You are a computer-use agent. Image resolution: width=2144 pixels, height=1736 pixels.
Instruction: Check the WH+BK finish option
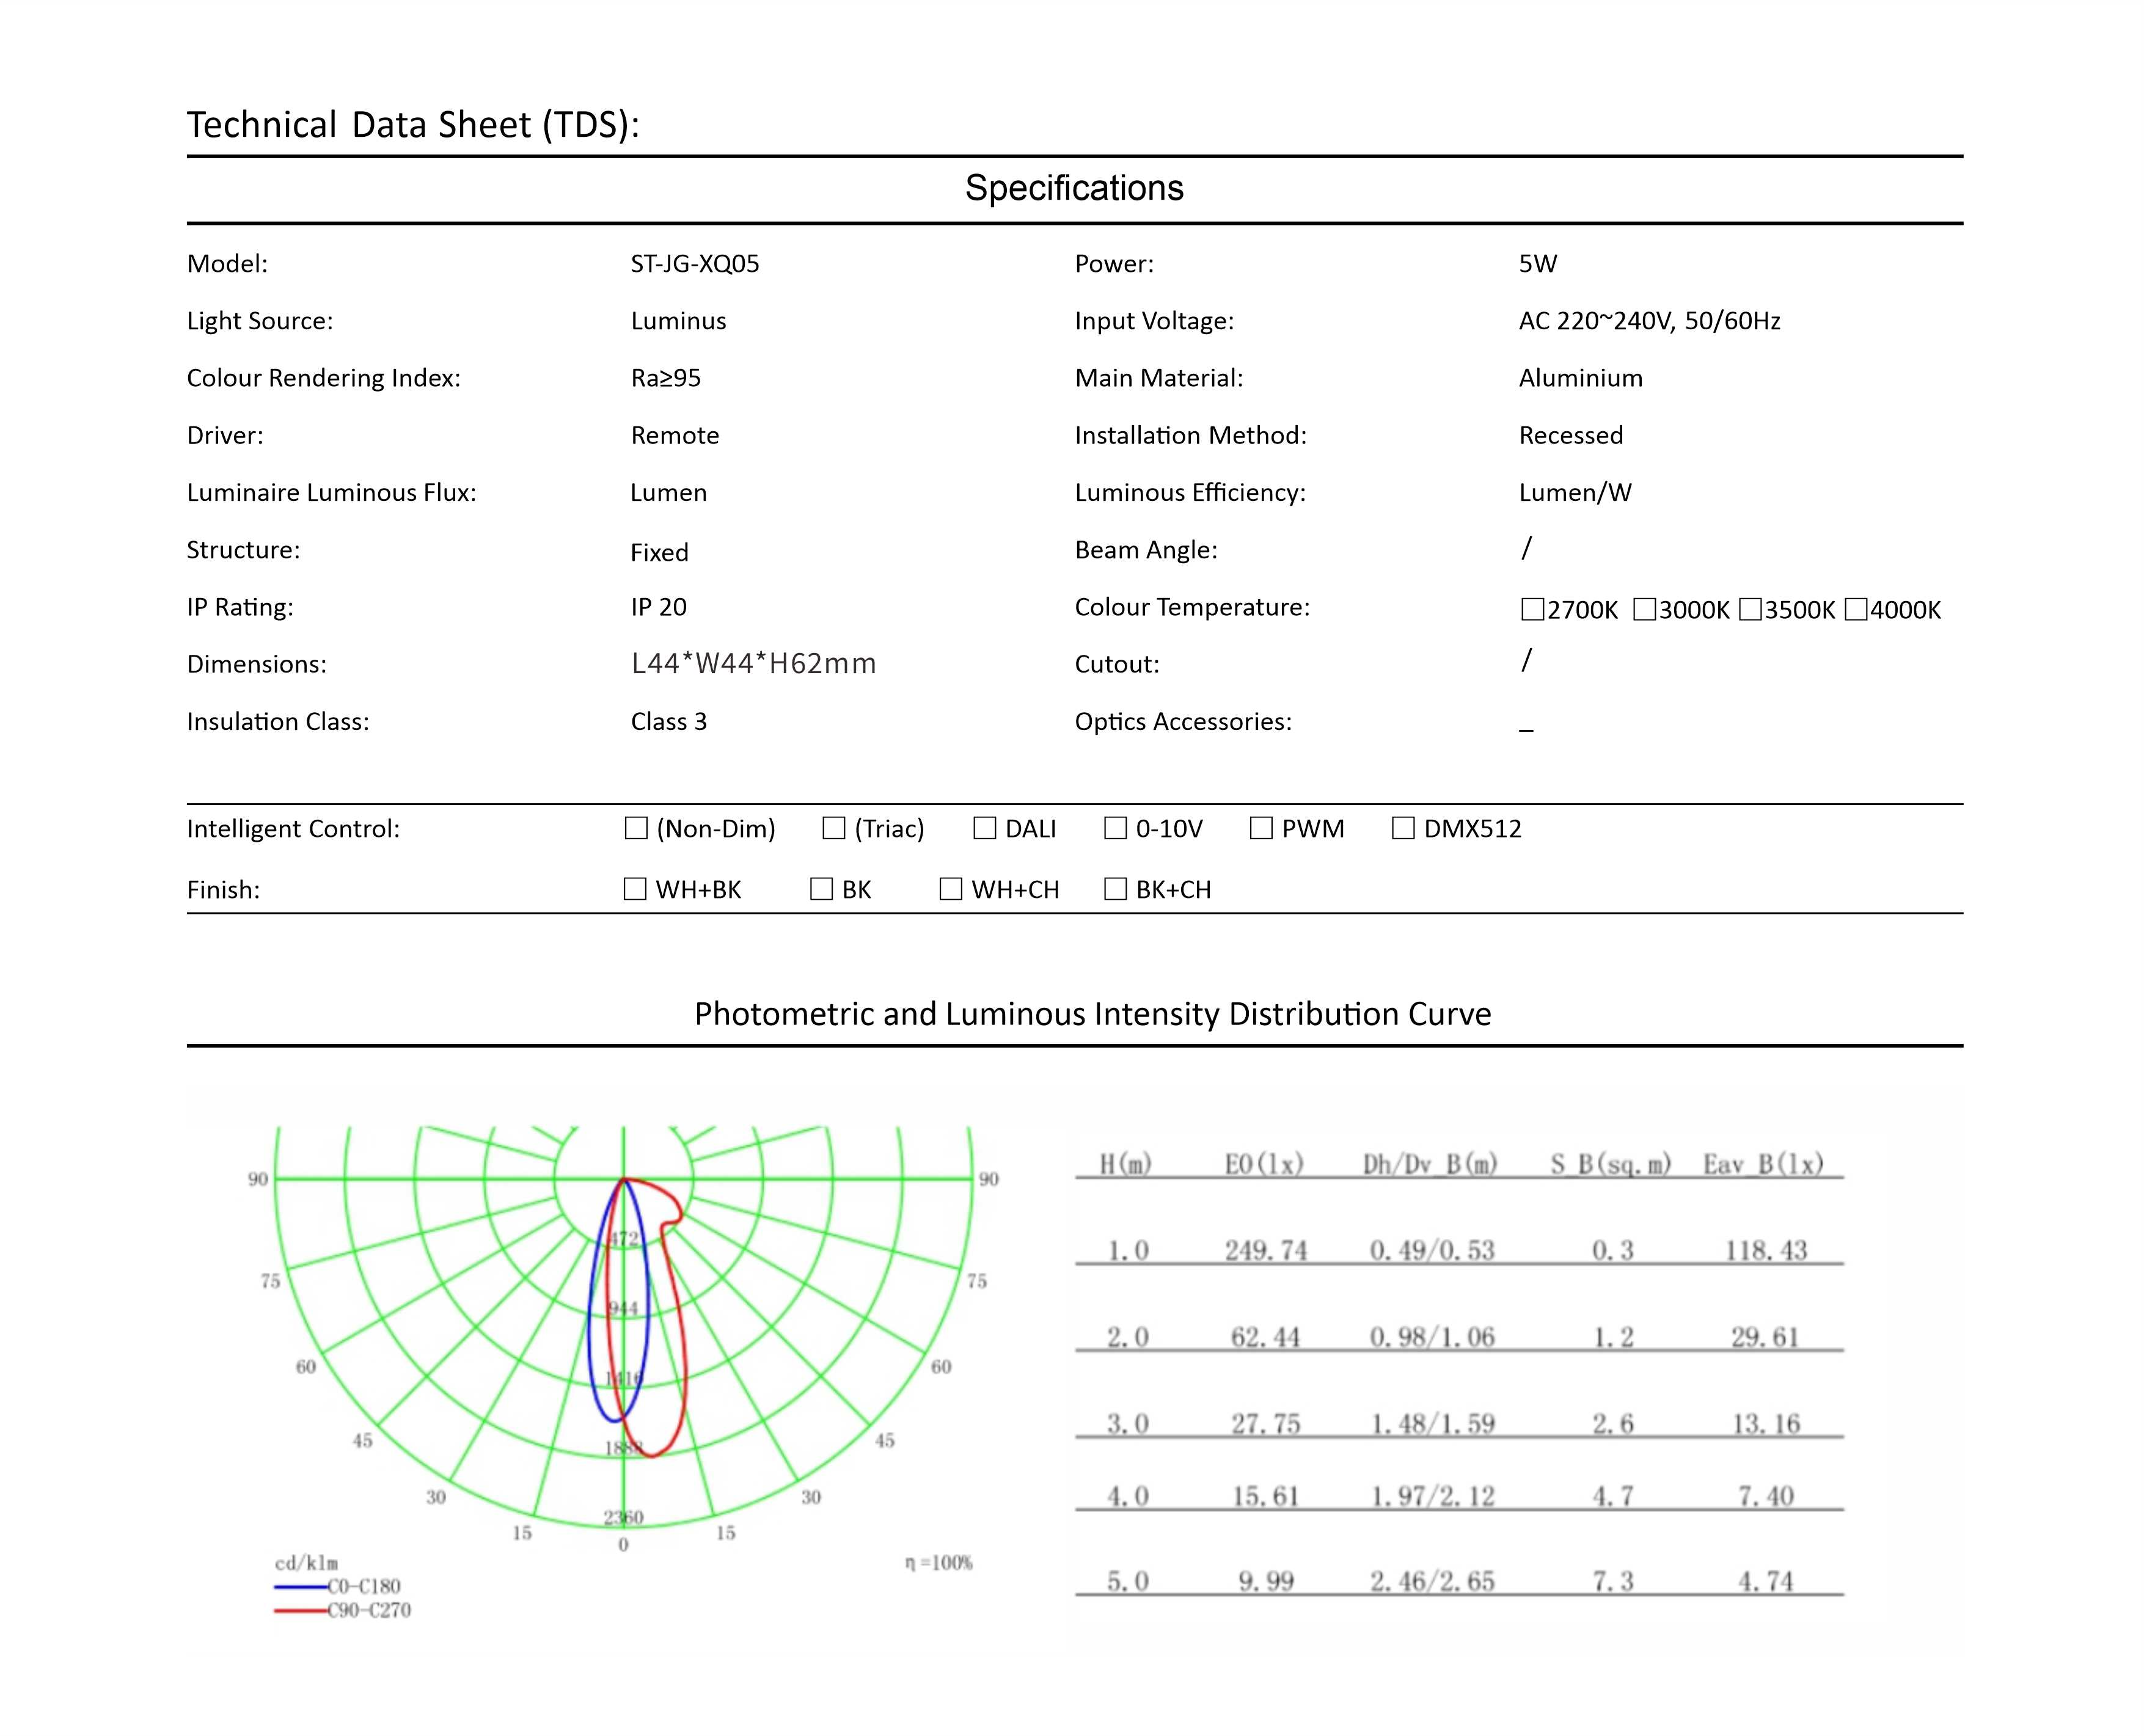[x=635, y=889]
